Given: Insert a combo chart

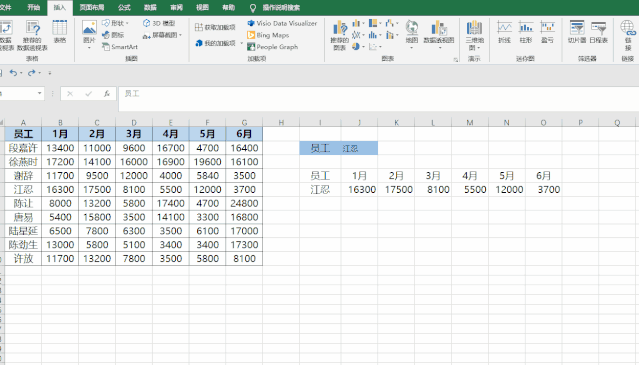Looking at the screenshot, I should (392, 35).
